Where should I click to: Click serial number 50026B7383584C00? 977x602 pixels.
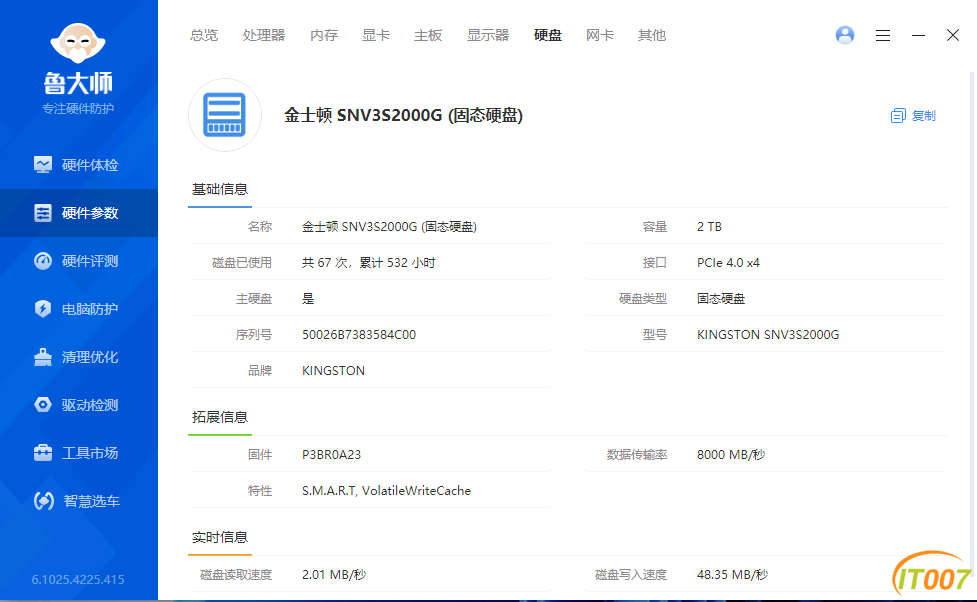pyautogui.click(x=359, y=335)
